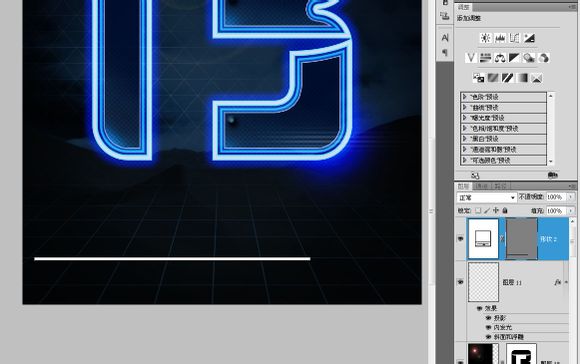Add a Color Balance adjustment

point(500,58)
